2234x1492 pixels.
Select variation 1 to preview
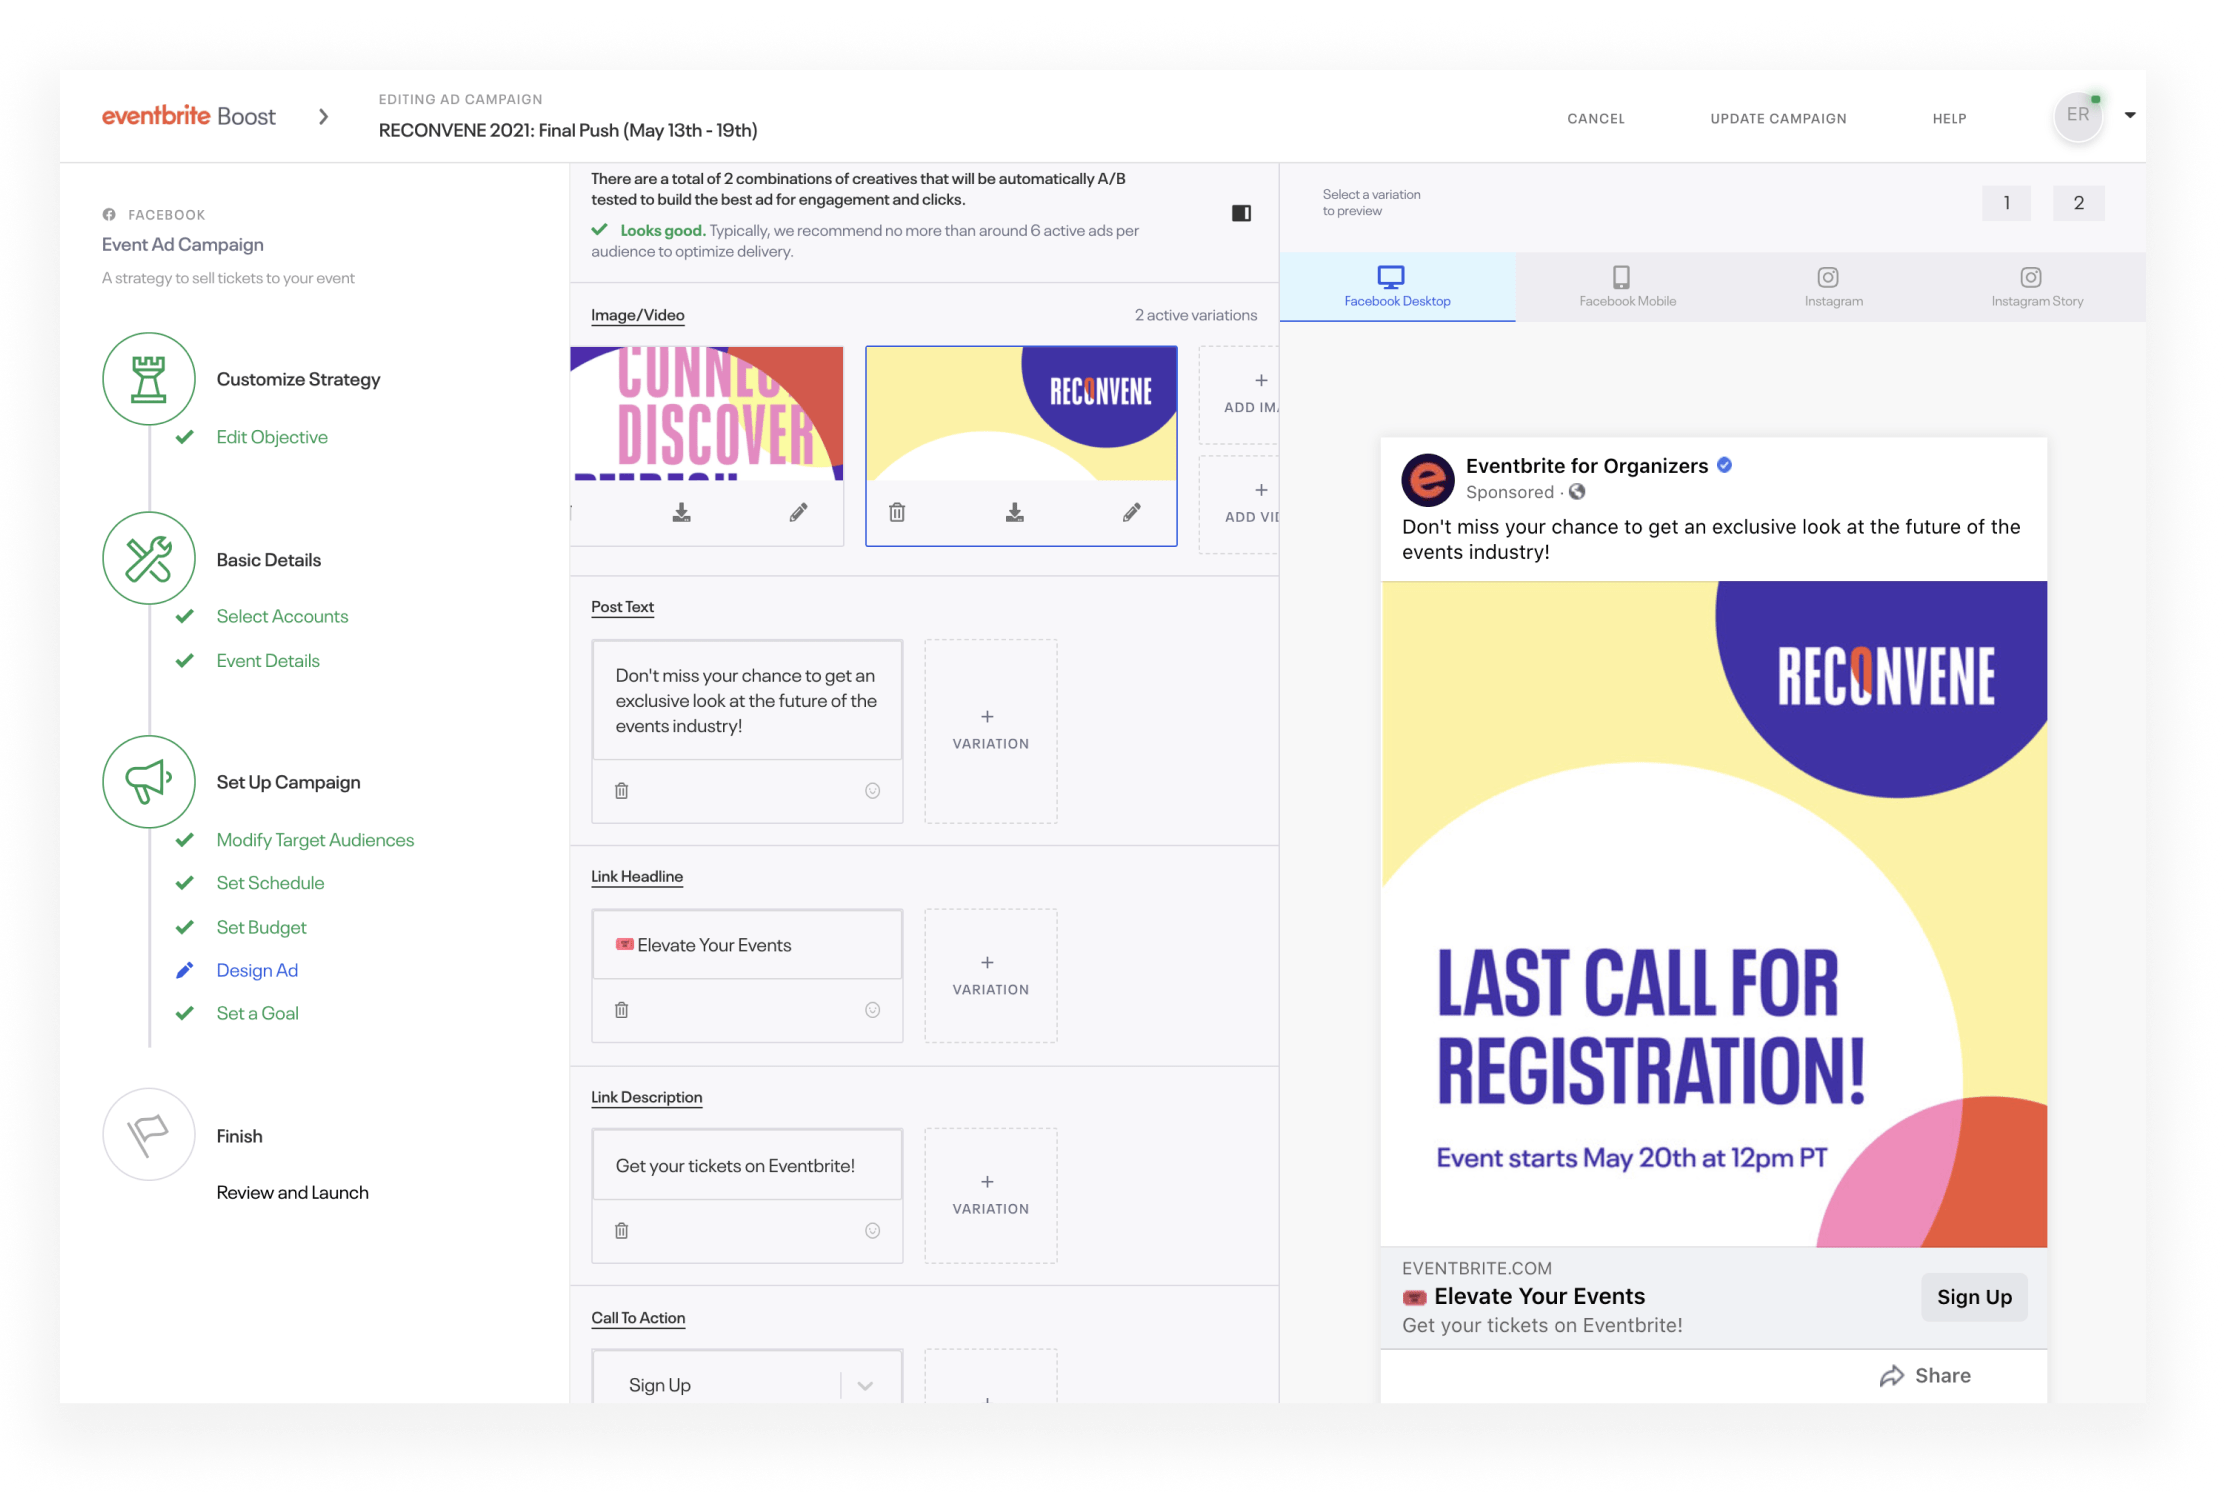click(2006, 203)
